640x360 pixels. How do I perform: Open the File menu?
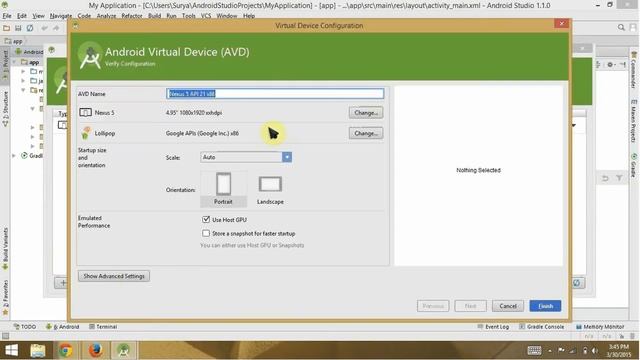pyautogui.click(x=7, y=16)
